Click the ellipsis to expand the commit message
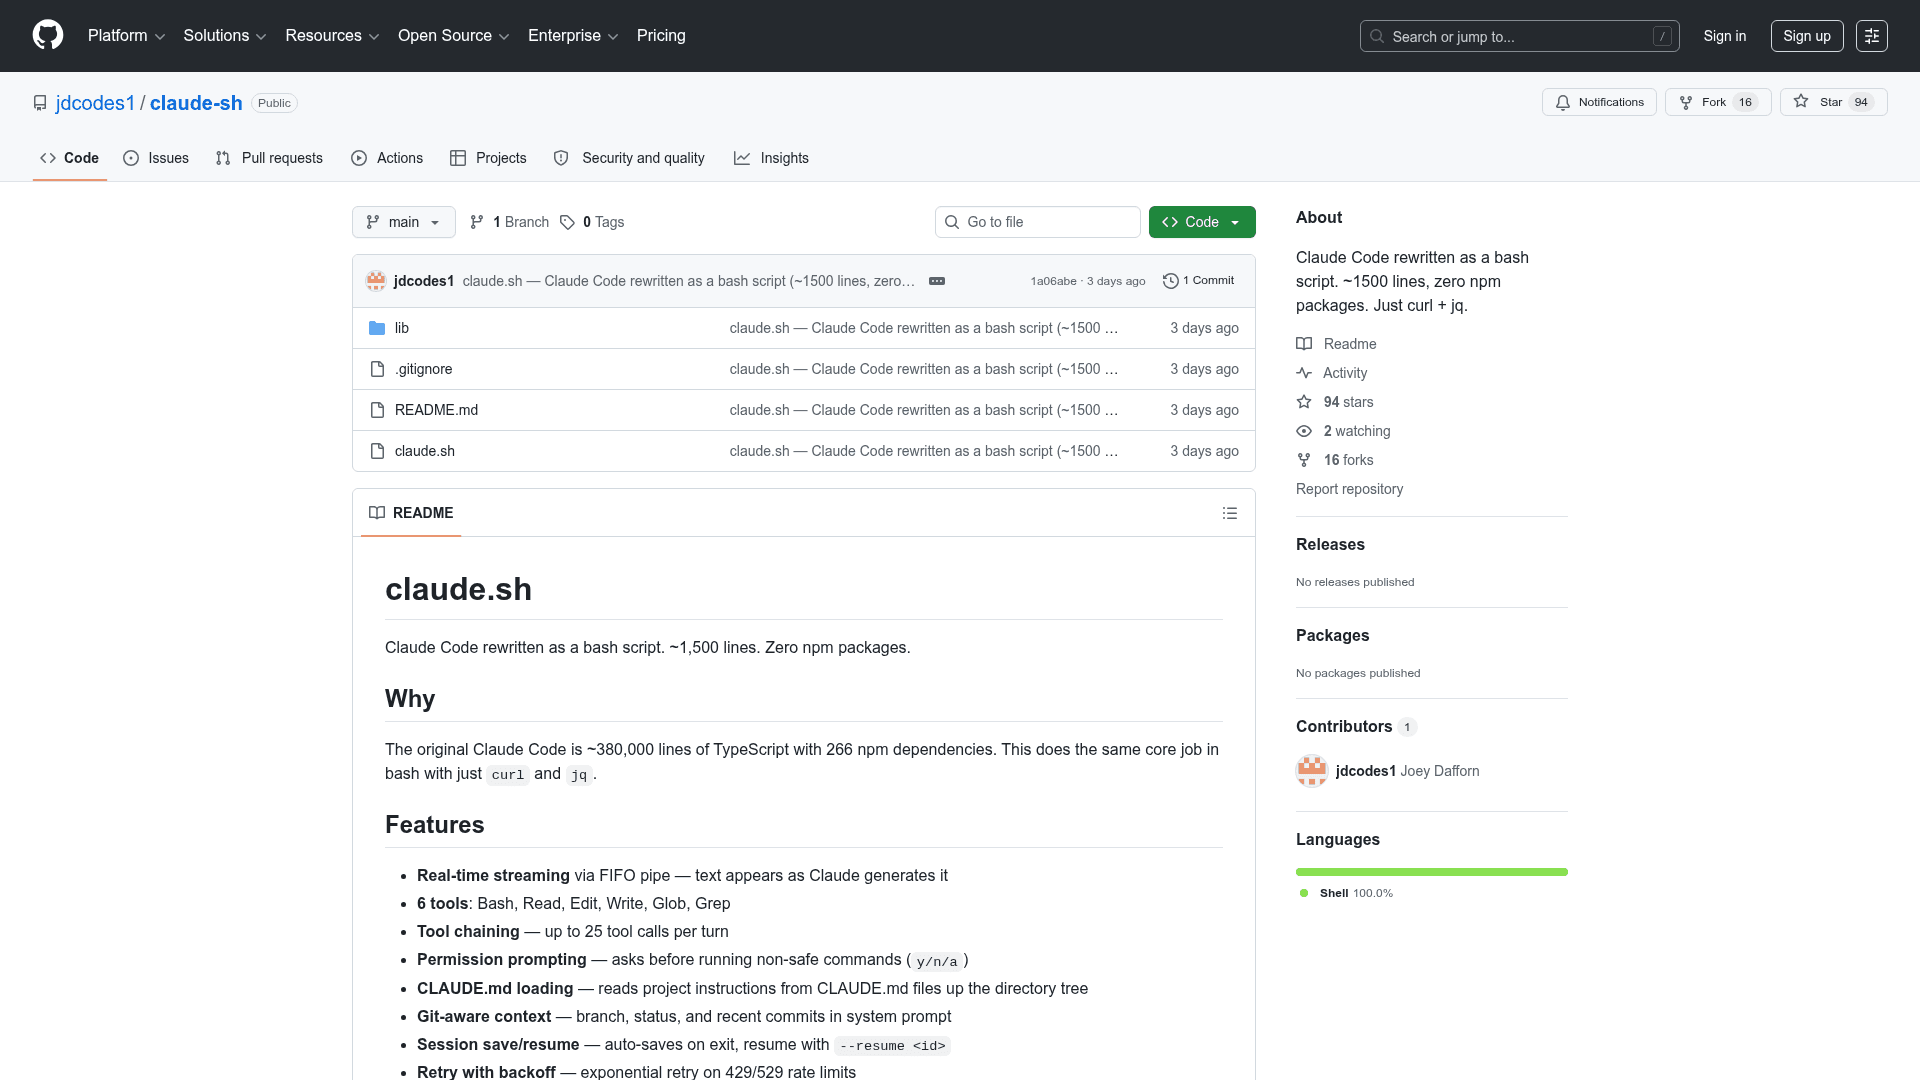This screenshot has width=1920, height=1080. [937, 281]
